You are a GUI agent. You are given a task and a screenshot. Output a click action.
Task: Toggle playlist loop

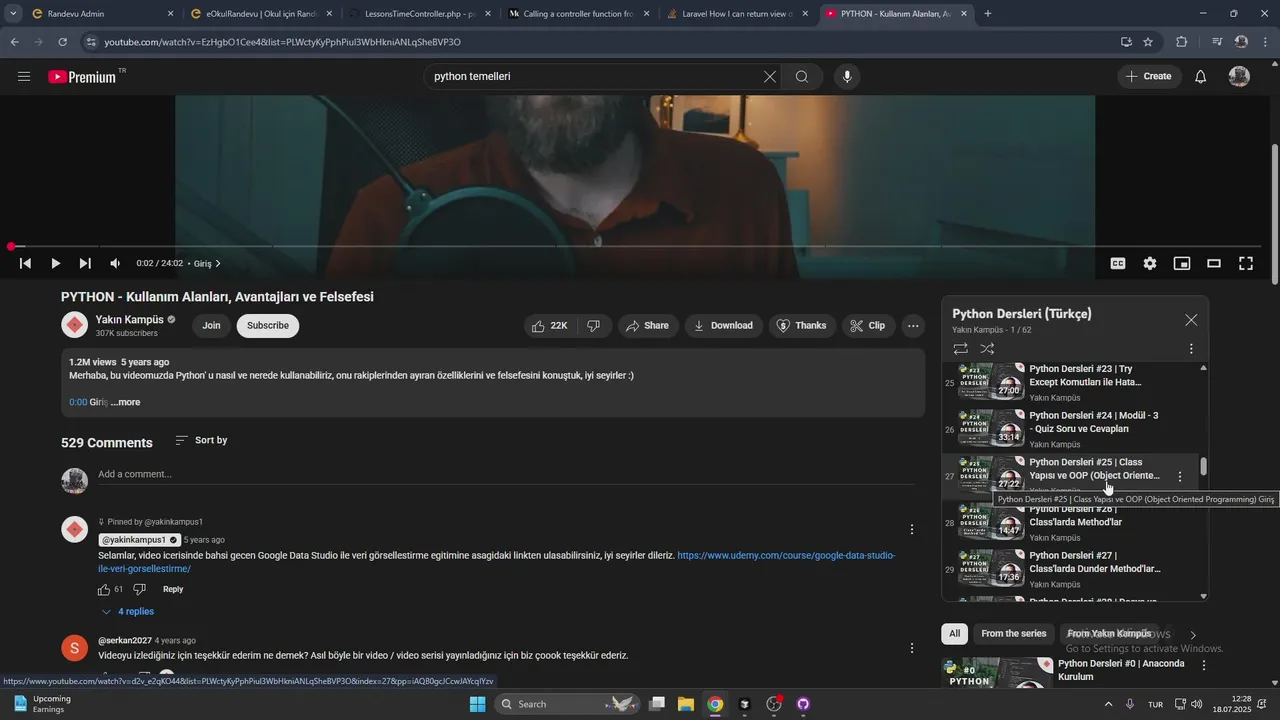point(960,349)
